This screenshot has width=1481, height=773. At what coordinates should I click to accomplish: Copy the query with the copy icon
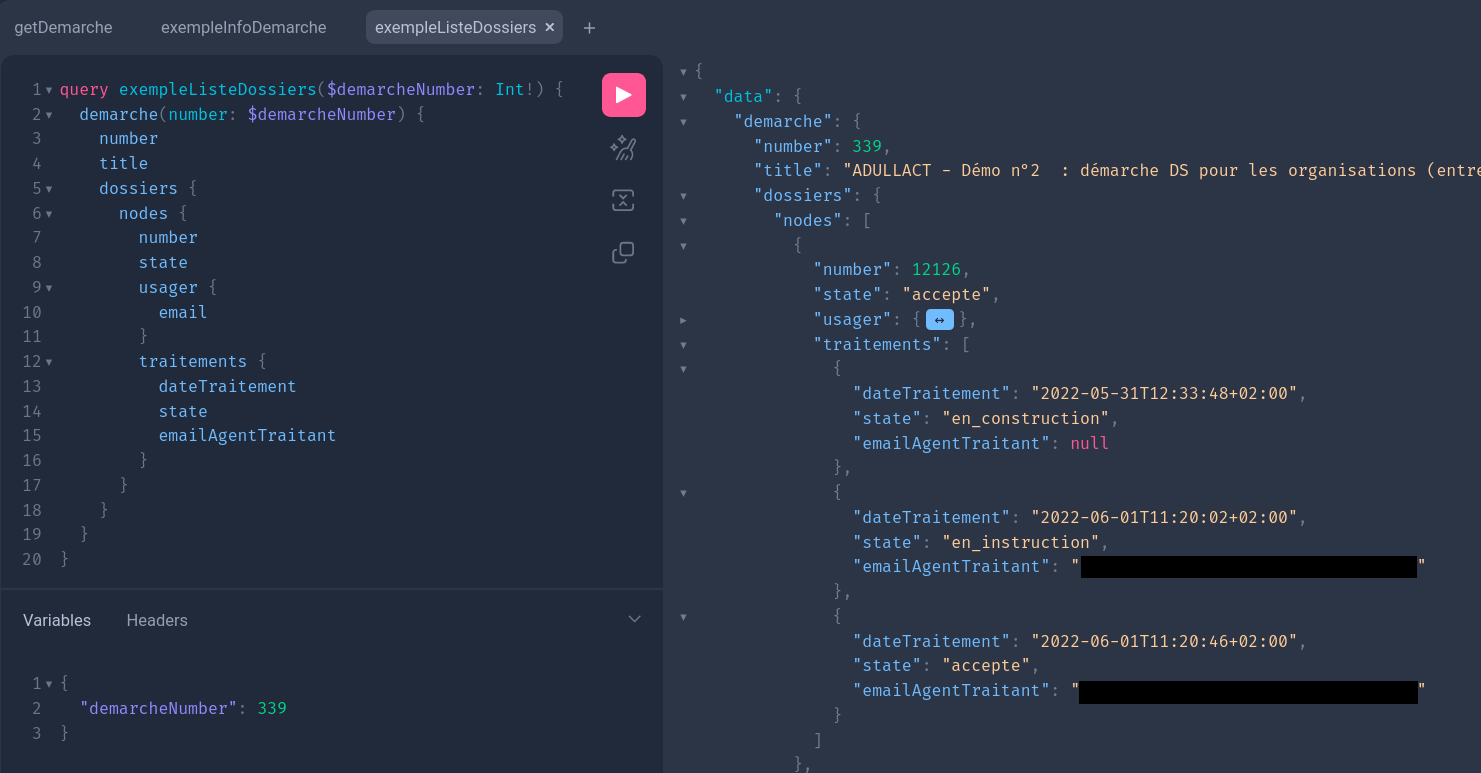pyautogui.click(x=623, y=253)
